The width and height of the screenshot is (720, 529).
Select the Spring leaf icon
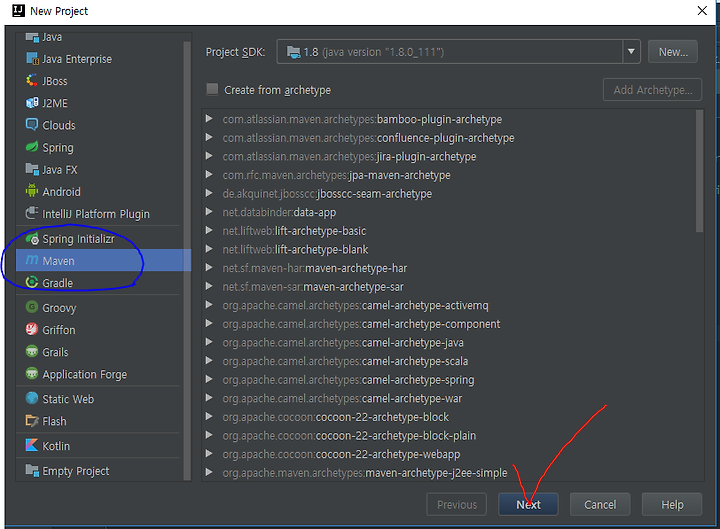[32, 147]
